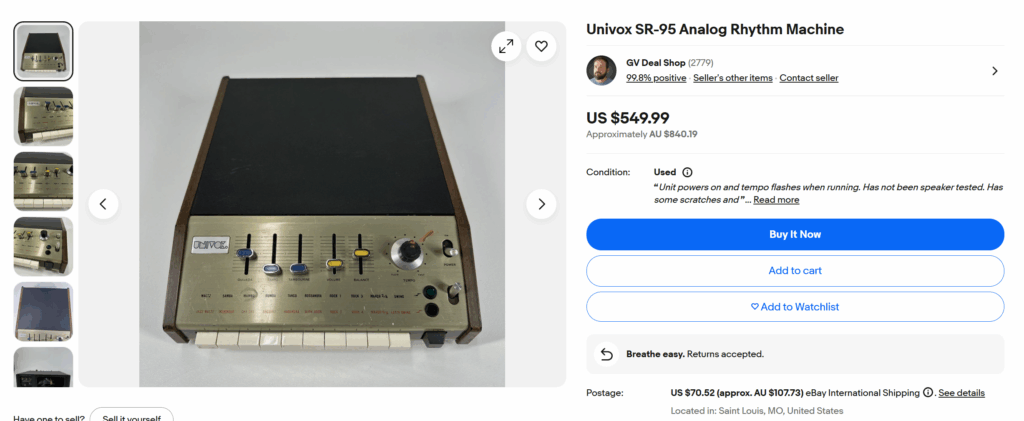Click the Sell it yourself button
The width and height of the screenshot is (1024, 421).
click(x=131, y=416)
